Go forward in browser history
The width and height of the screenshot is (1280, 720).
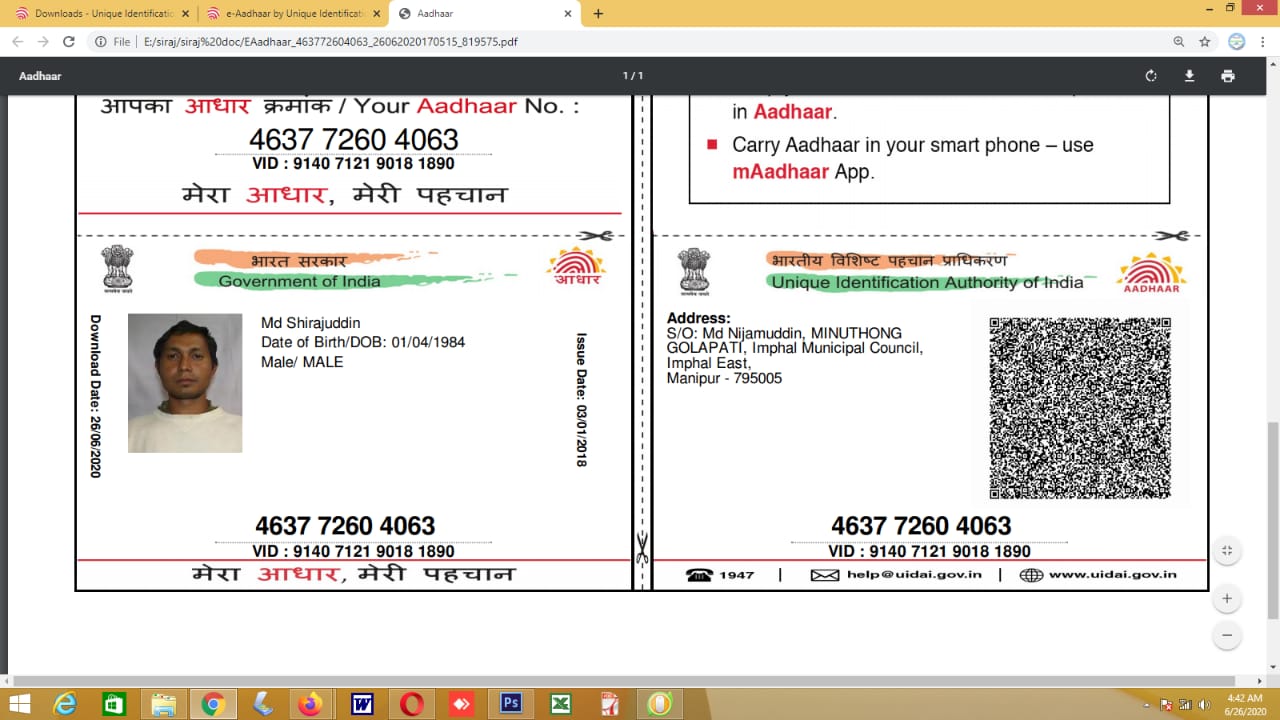(x=43, y=42)
